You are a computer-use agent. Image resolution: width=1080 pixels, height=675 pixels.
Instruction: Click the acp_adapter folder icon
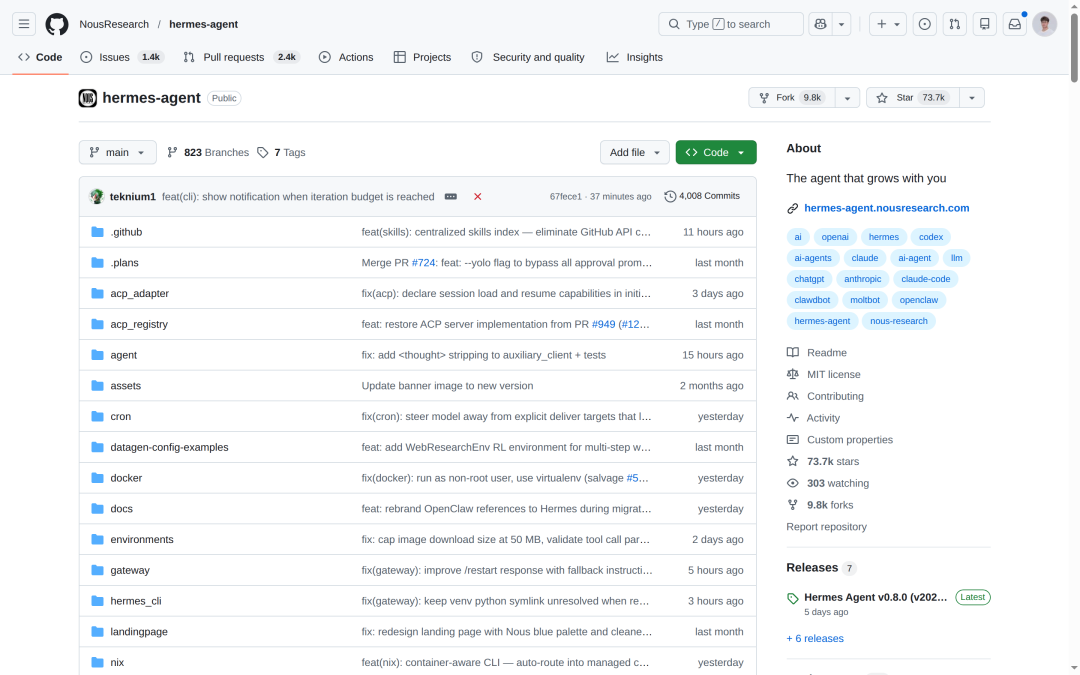[x=97, y=293]
